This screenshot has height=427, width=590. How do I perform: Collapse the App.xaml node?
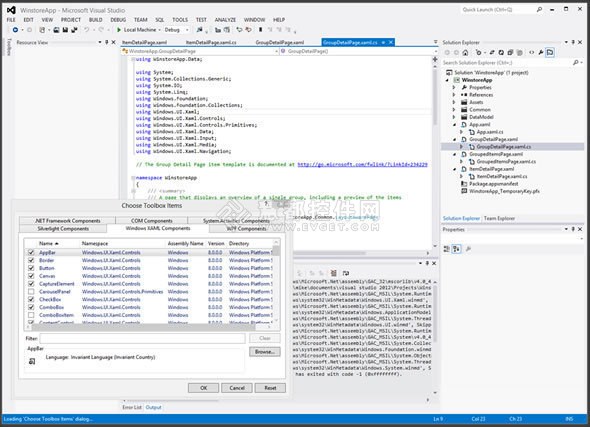pyautogui.click(x=454, y=124)
